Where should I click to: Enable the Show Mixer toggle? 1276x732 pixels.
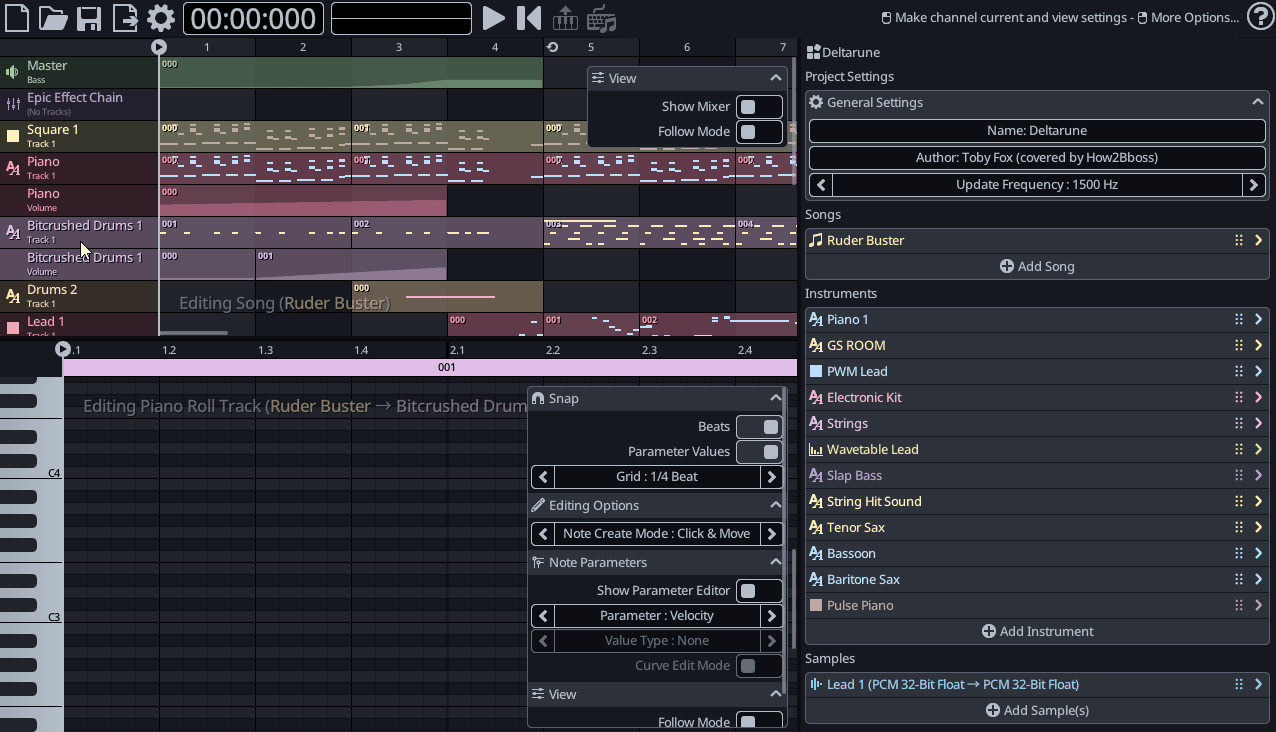click(x=759, y=107)
